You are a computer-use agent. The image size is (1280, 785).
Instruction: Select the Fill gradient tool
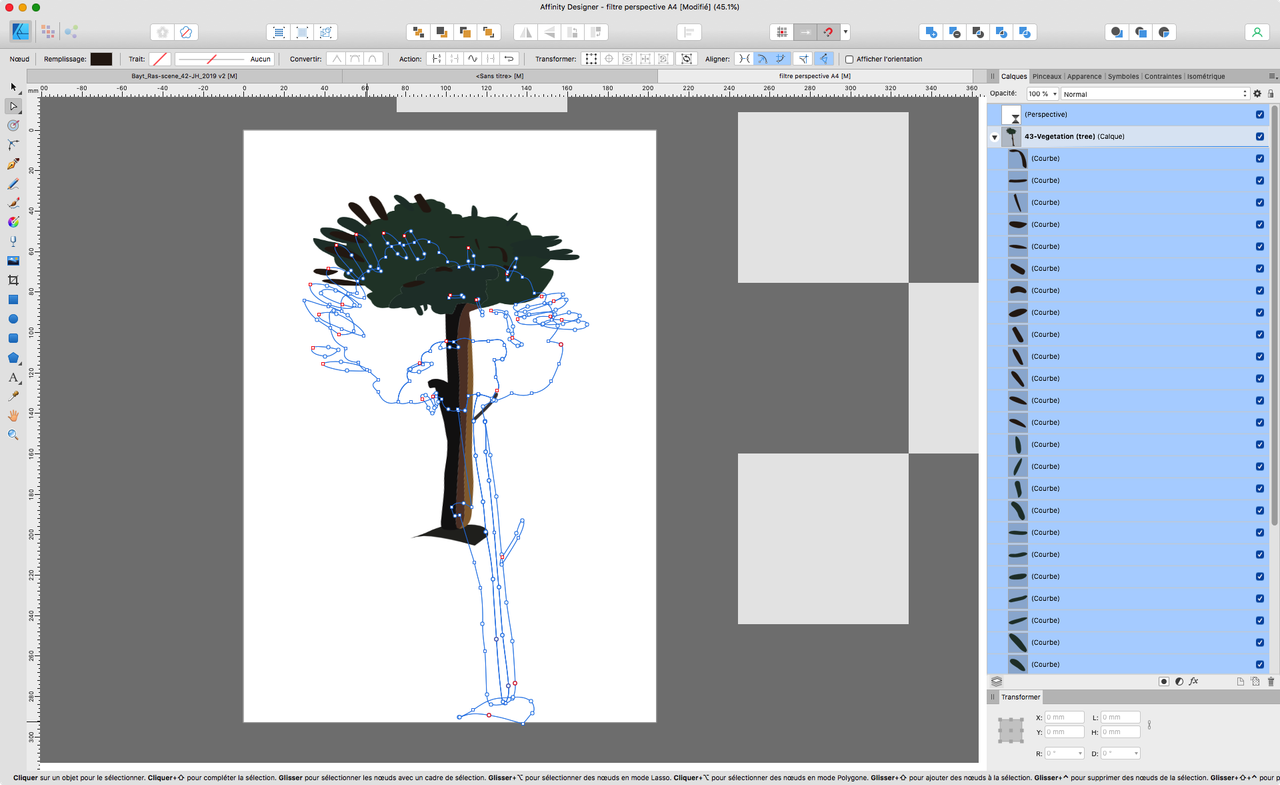point(13,222)
